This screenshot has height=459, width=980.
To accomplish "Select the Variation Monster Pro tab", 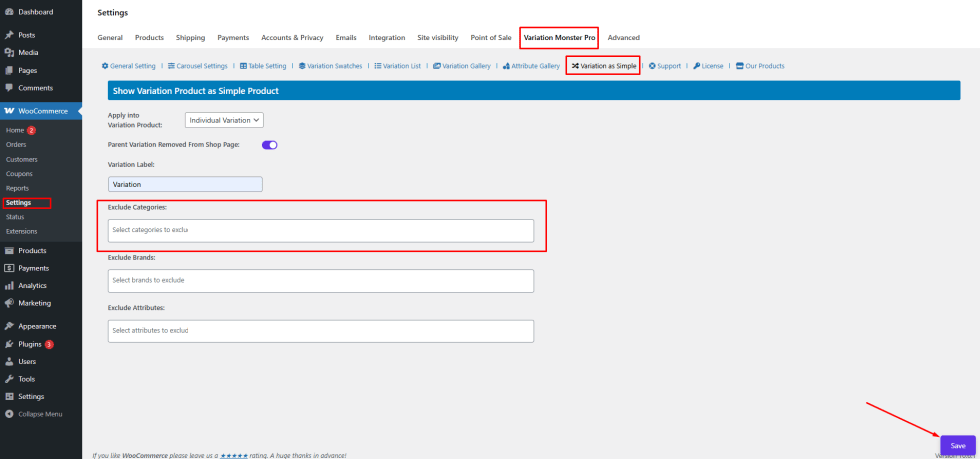I will point(559,38).
